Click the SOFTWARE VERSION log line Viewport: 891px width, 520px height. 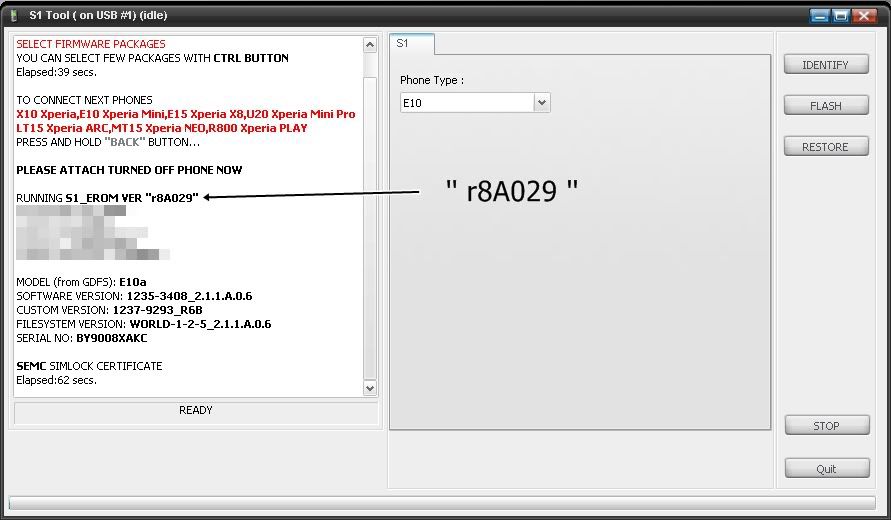pos(134,296)
